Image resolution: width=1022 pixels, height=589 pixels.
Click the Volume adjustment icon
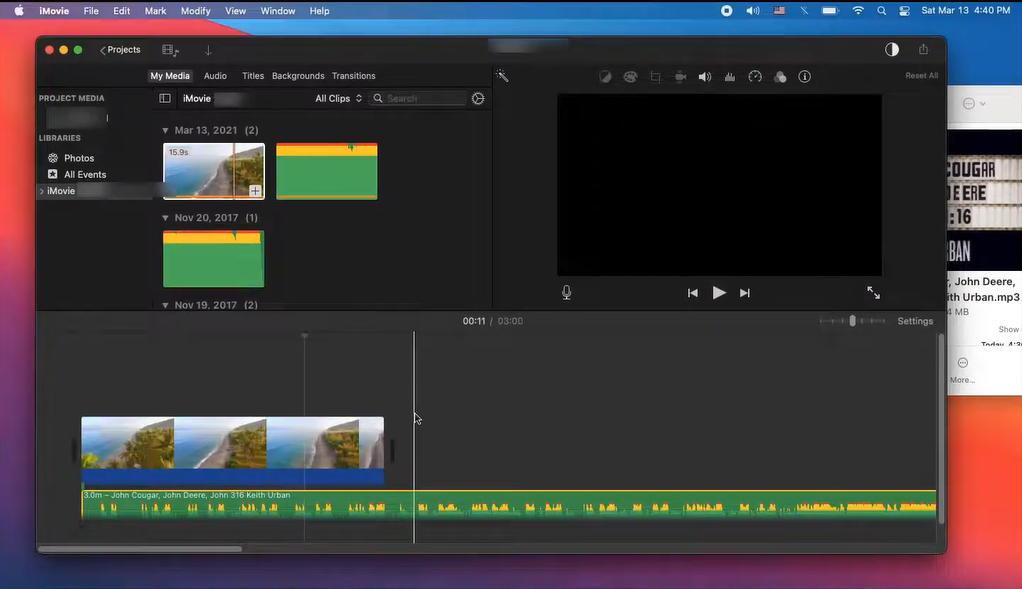(705, 76)
